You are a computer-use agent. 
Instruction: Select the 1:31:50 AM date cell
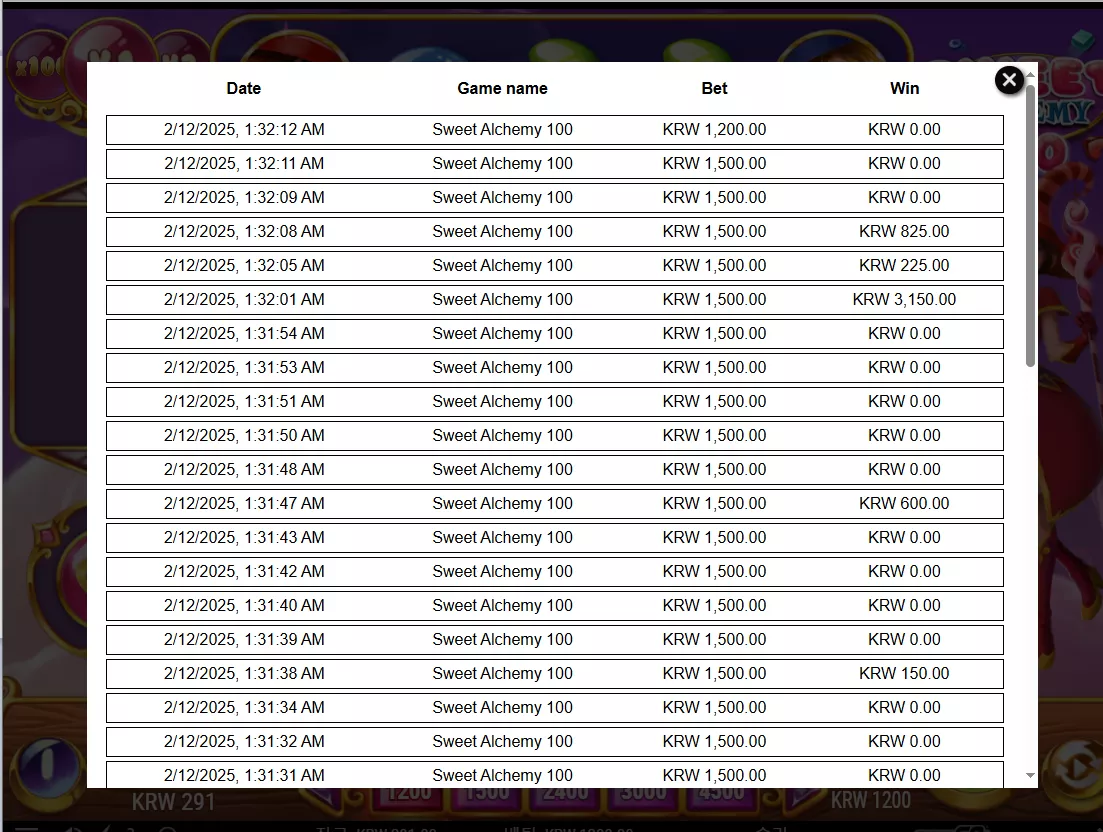pyautogui.click(x=244, y=435)
